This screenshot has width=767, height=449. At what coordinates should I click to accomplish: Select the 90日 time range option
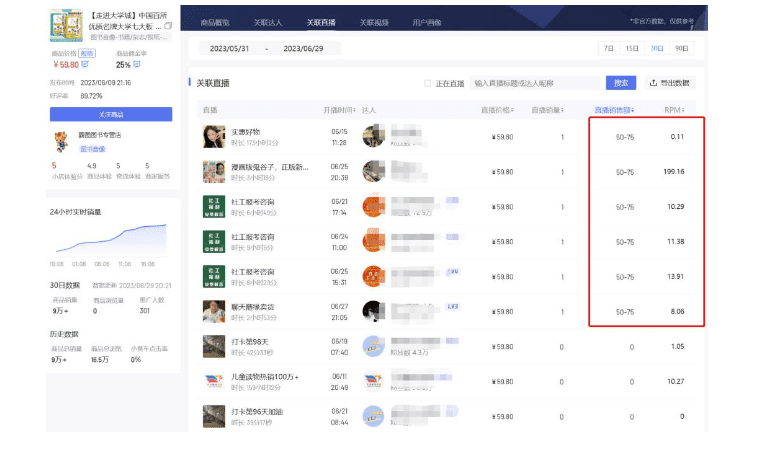681,48
